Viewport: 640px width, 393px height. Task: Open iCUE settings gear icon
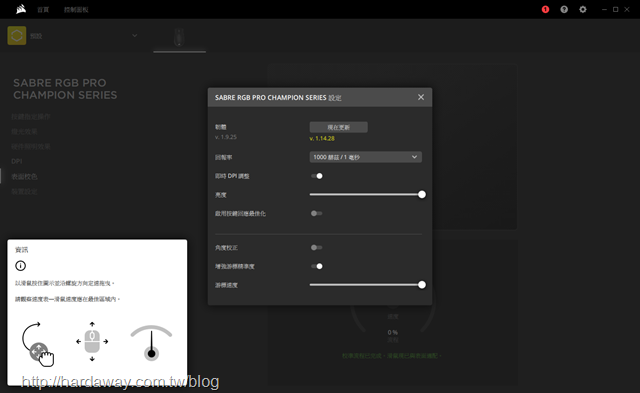pyautogui.click(x=583, y=9)
